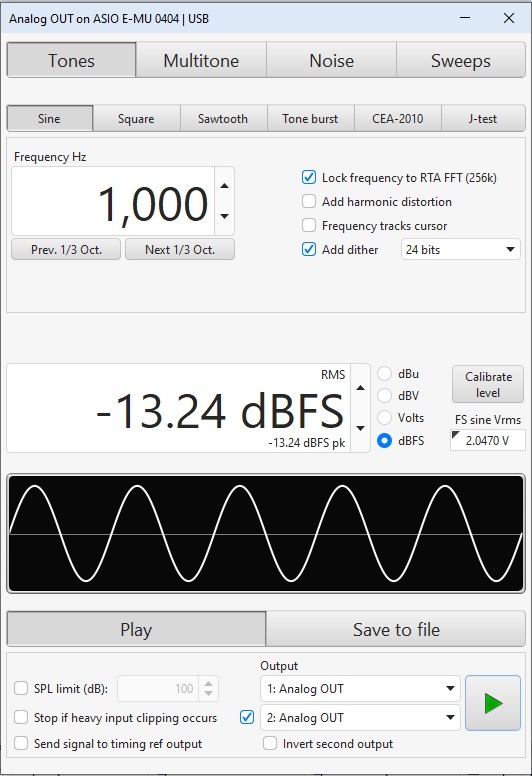This screenshot has width=532, height=776.
Task: Click Save to file button
Action: (396, 629)
